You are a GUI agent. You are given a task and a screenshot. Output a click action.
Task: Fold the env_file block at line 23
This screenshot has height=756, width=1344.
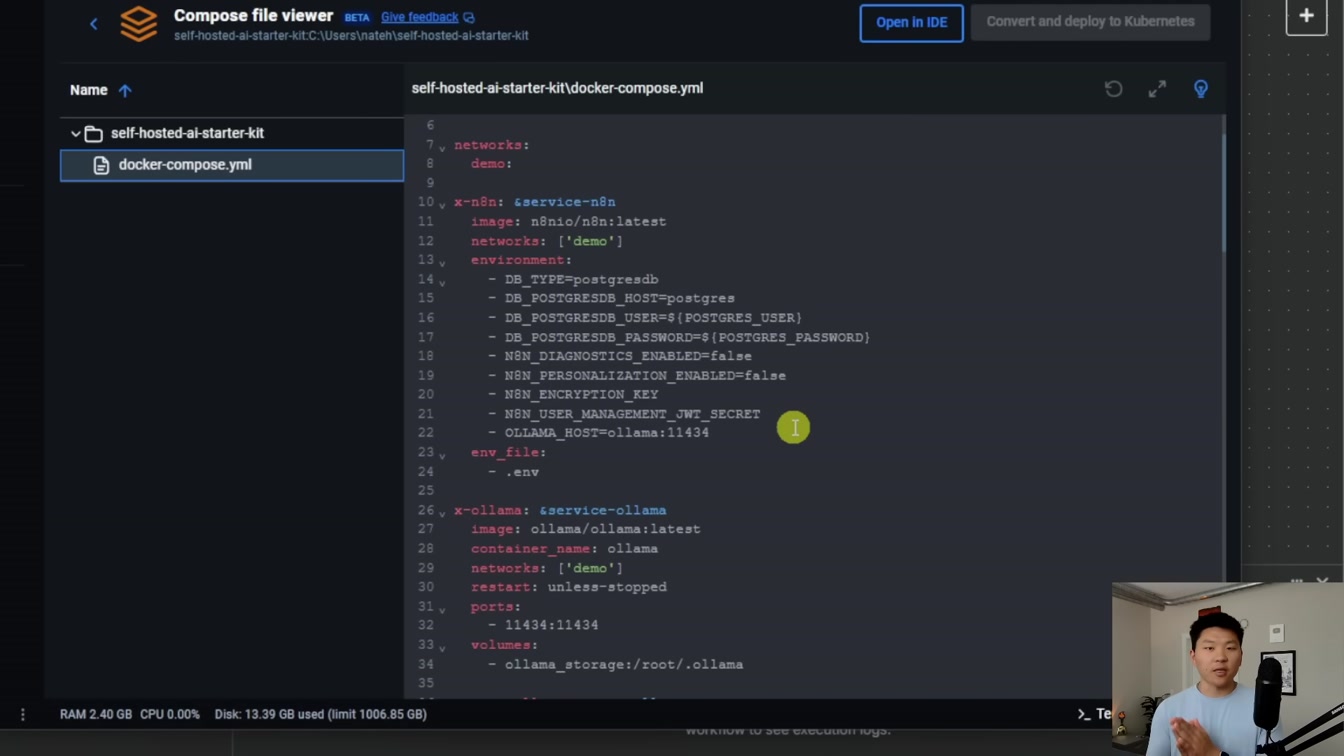pyautogui.click(x=442, y=454)
